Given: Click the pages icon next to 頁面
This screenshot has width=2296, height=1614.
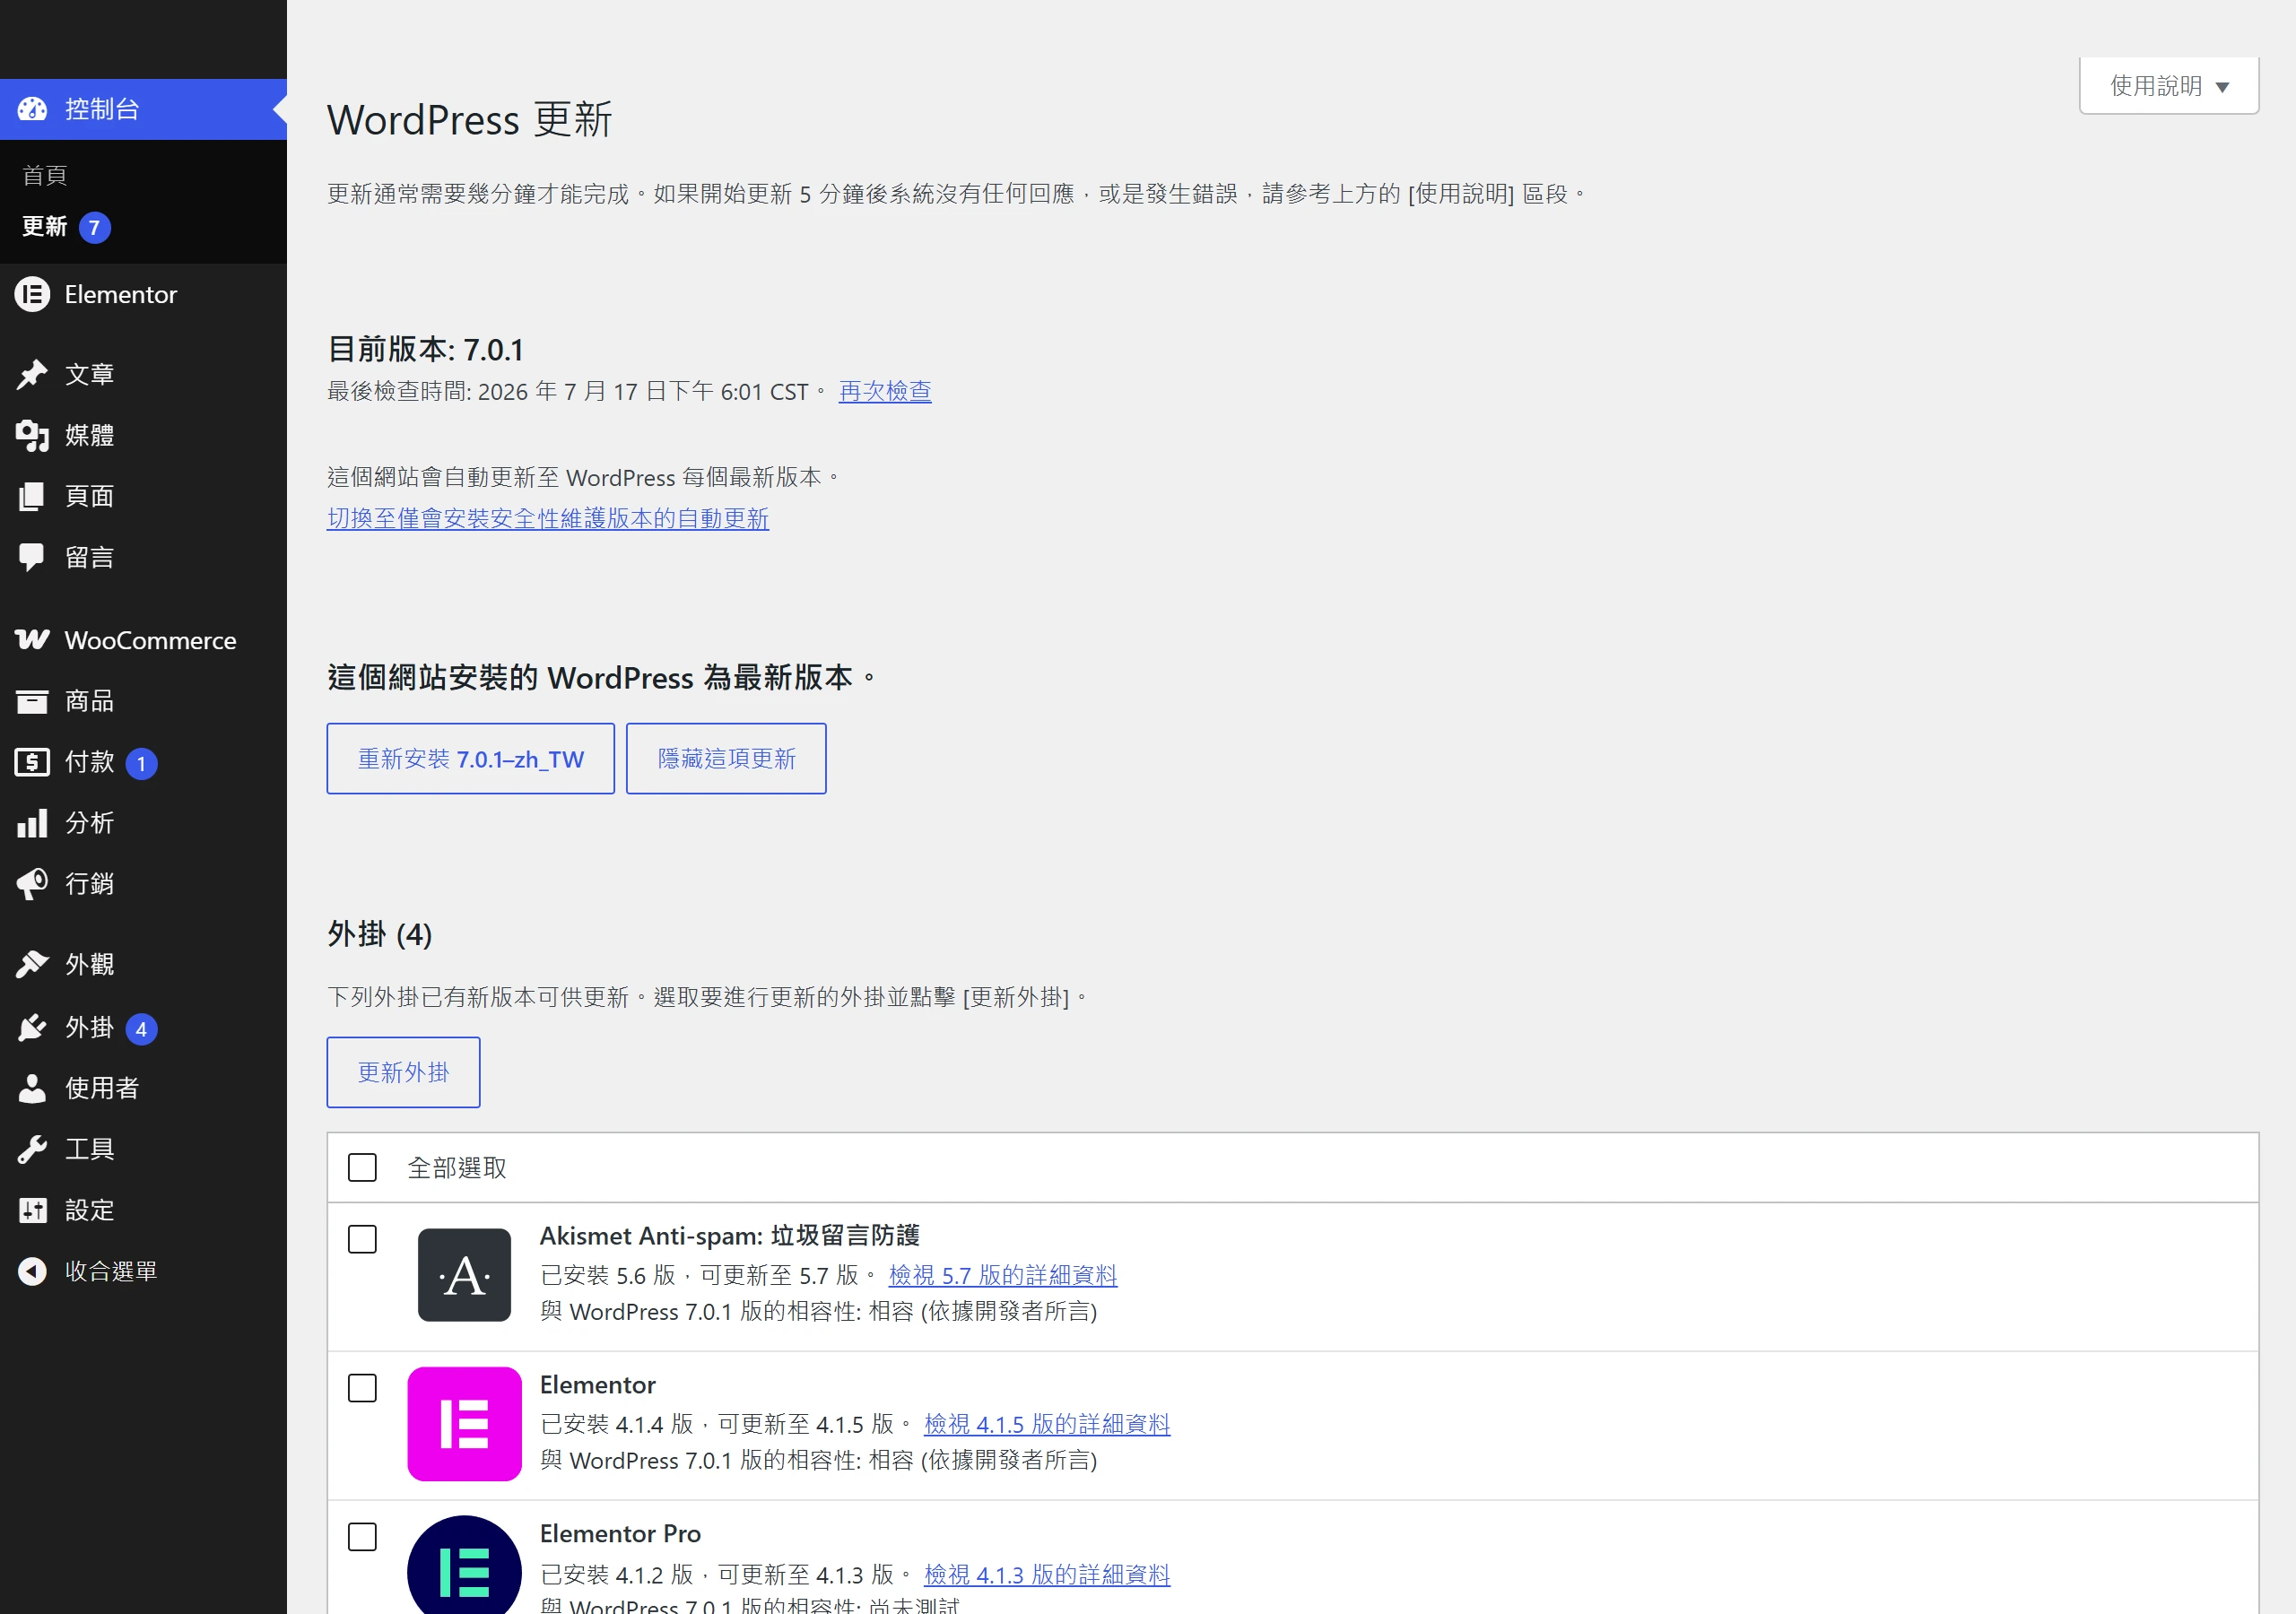Looking at the screenshot, I should coord(32,496).
